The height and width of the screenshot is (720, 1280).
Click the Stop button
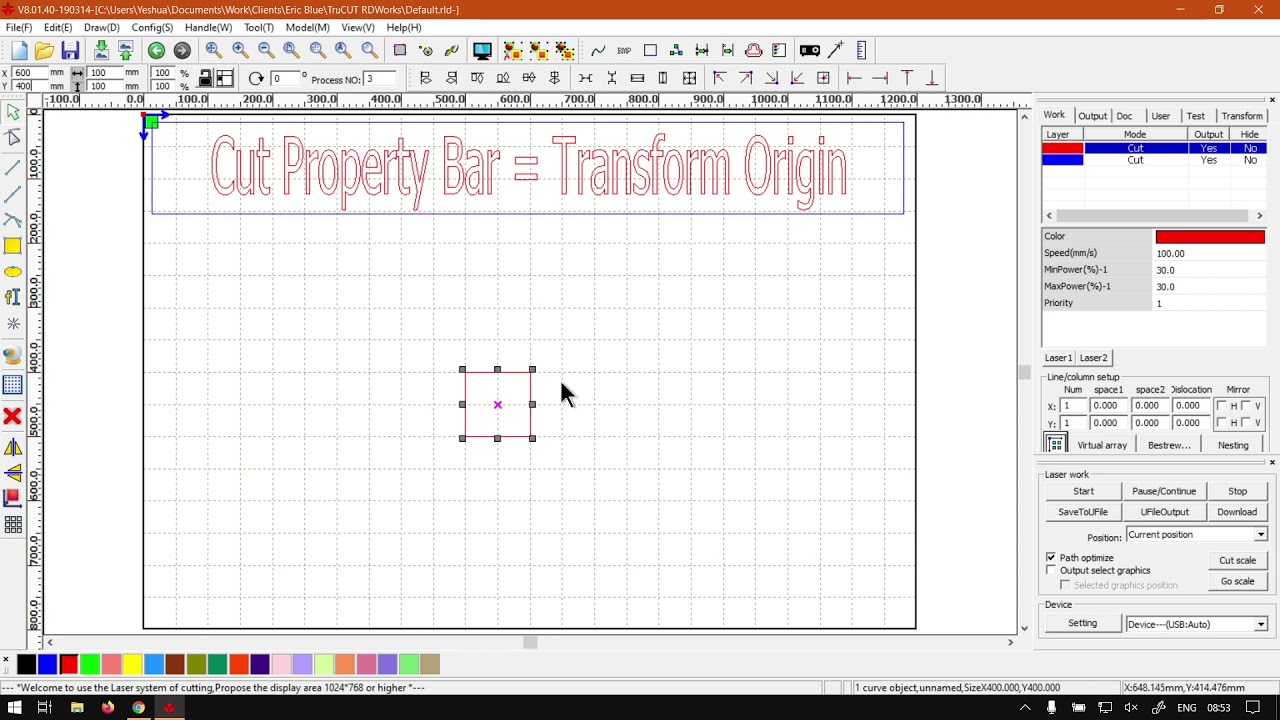[1237, 491]
